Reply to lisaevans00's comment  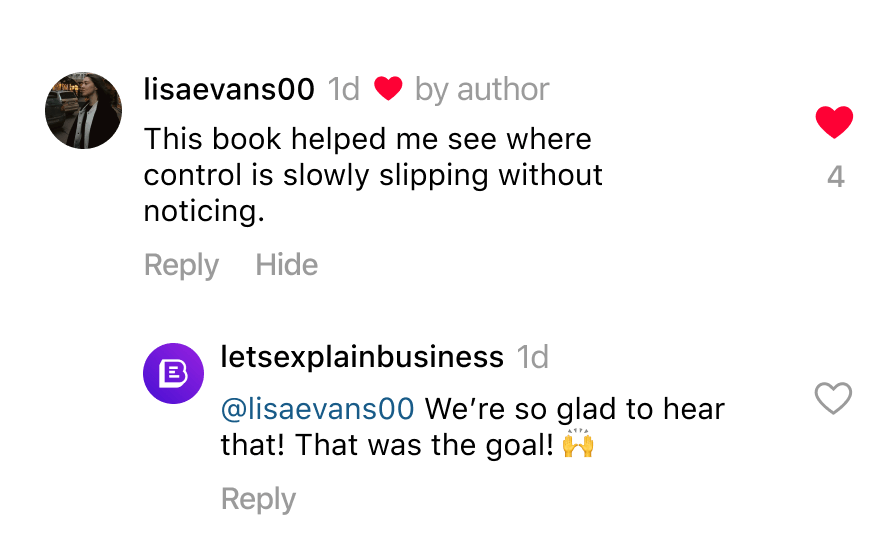[181, 265]
